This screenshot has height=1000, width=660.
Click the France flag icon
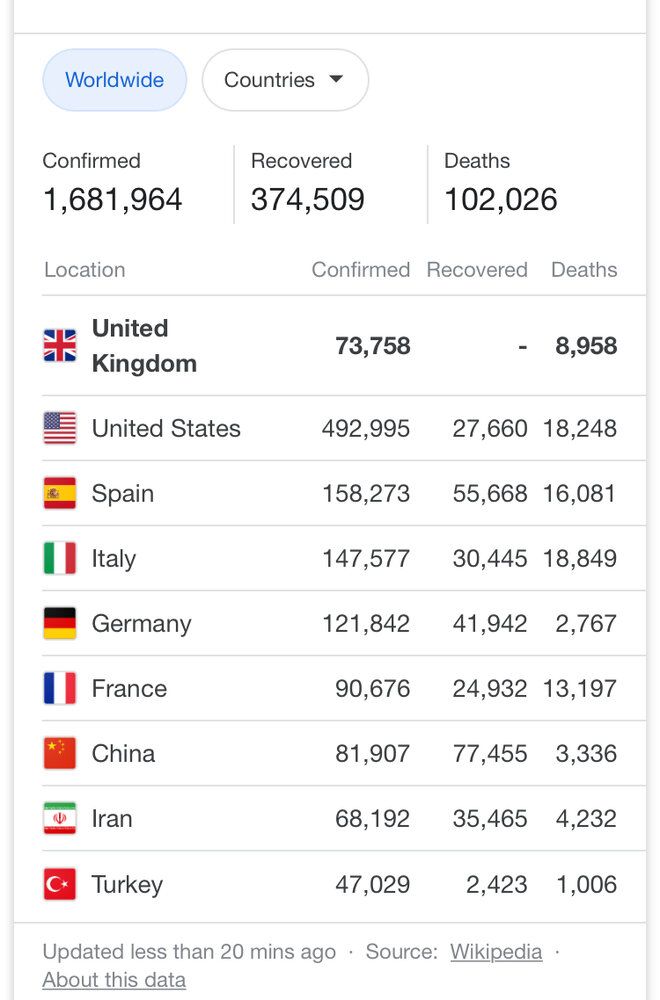click(x=60, y=688)
